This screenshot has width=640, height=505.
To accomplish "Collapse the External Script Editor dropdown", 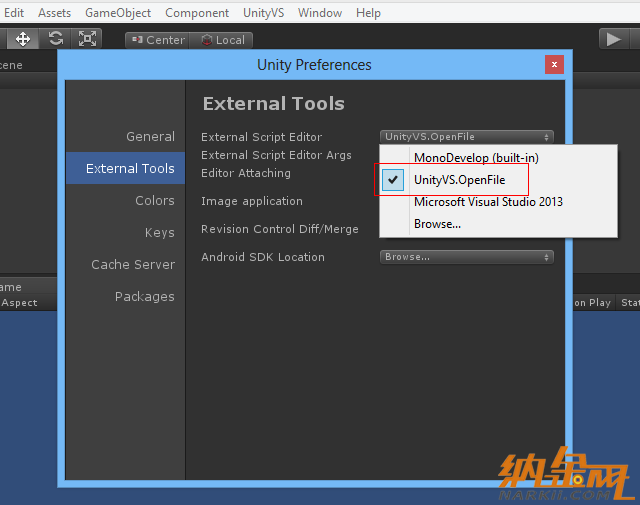I will point(467,137).
